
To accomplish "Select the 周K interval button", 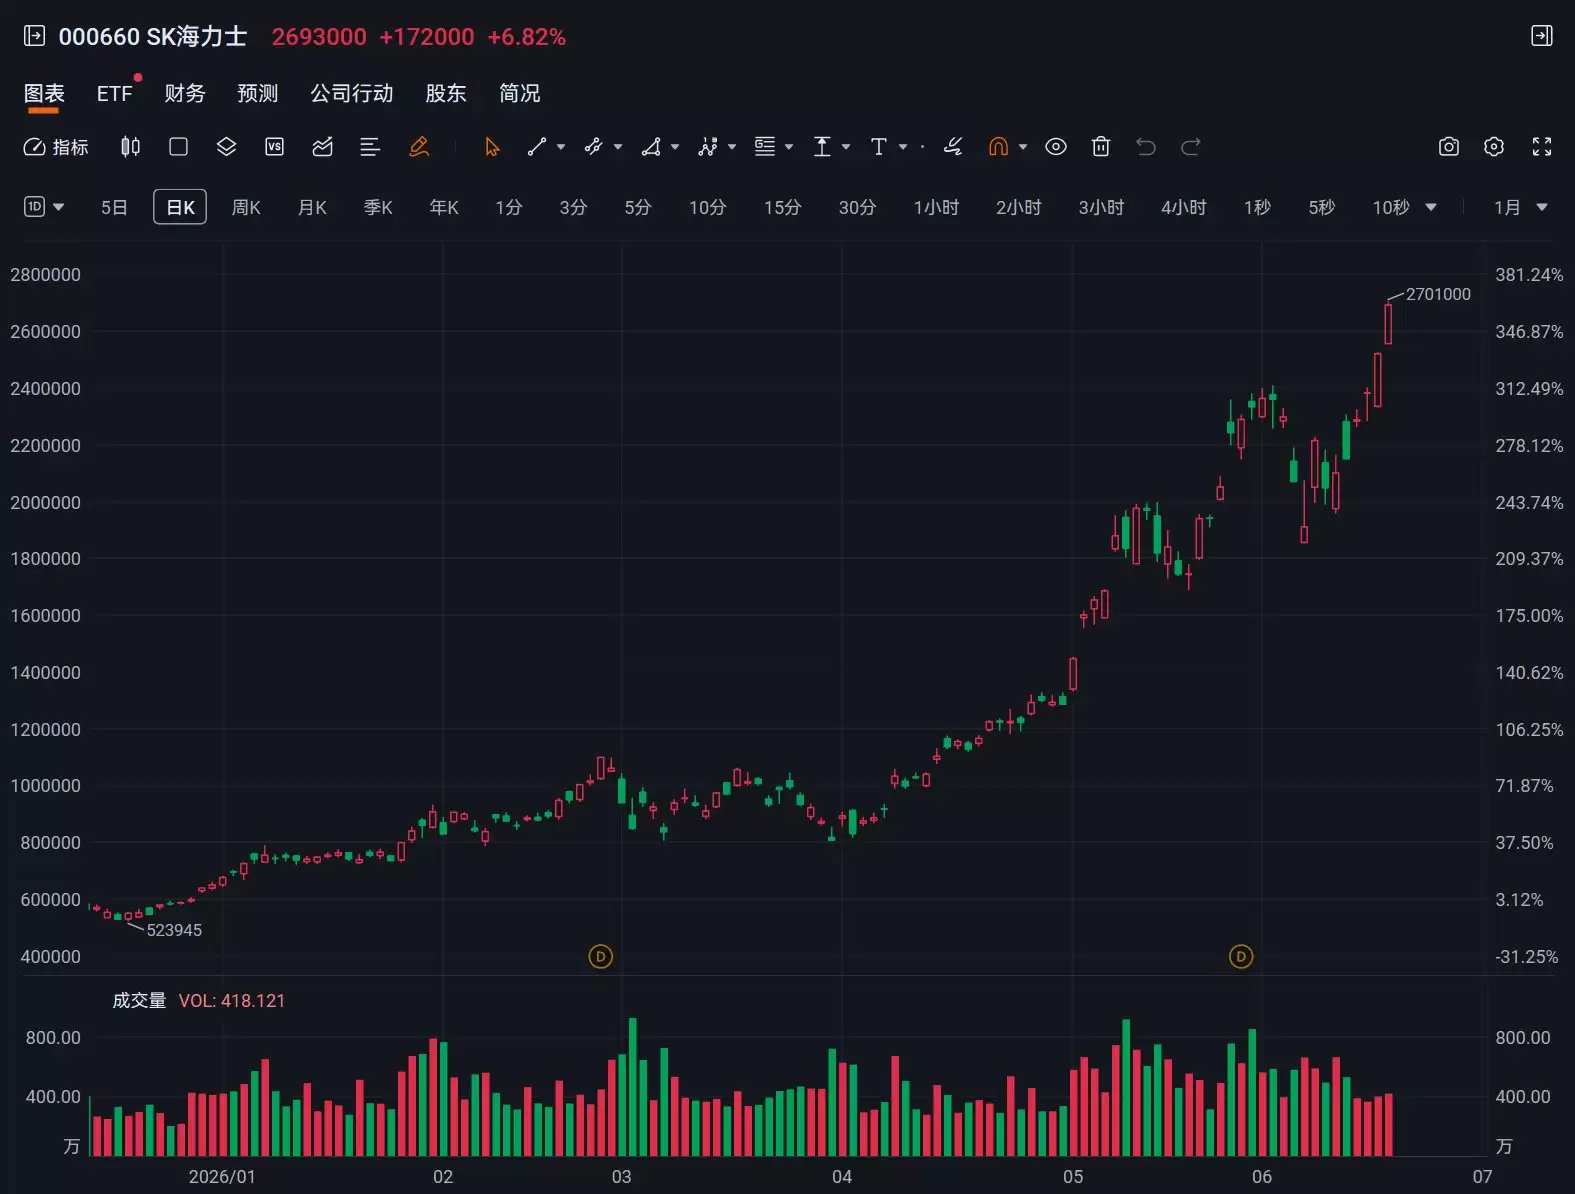I will pyautogui.click(x=246, y=207).
